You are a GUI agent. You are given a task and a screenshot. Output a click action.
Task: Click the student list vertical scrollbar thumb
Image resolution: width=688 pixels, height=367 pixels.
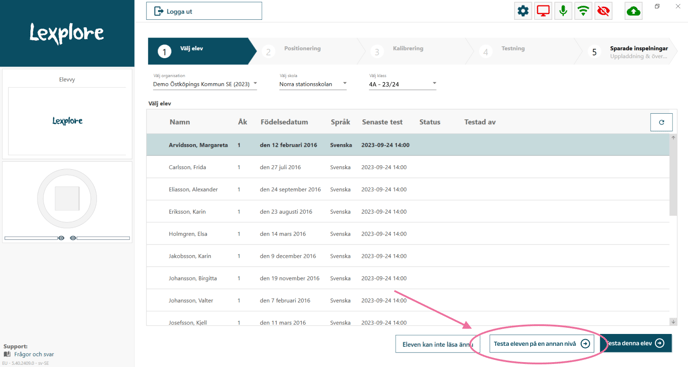click(673, 178)
